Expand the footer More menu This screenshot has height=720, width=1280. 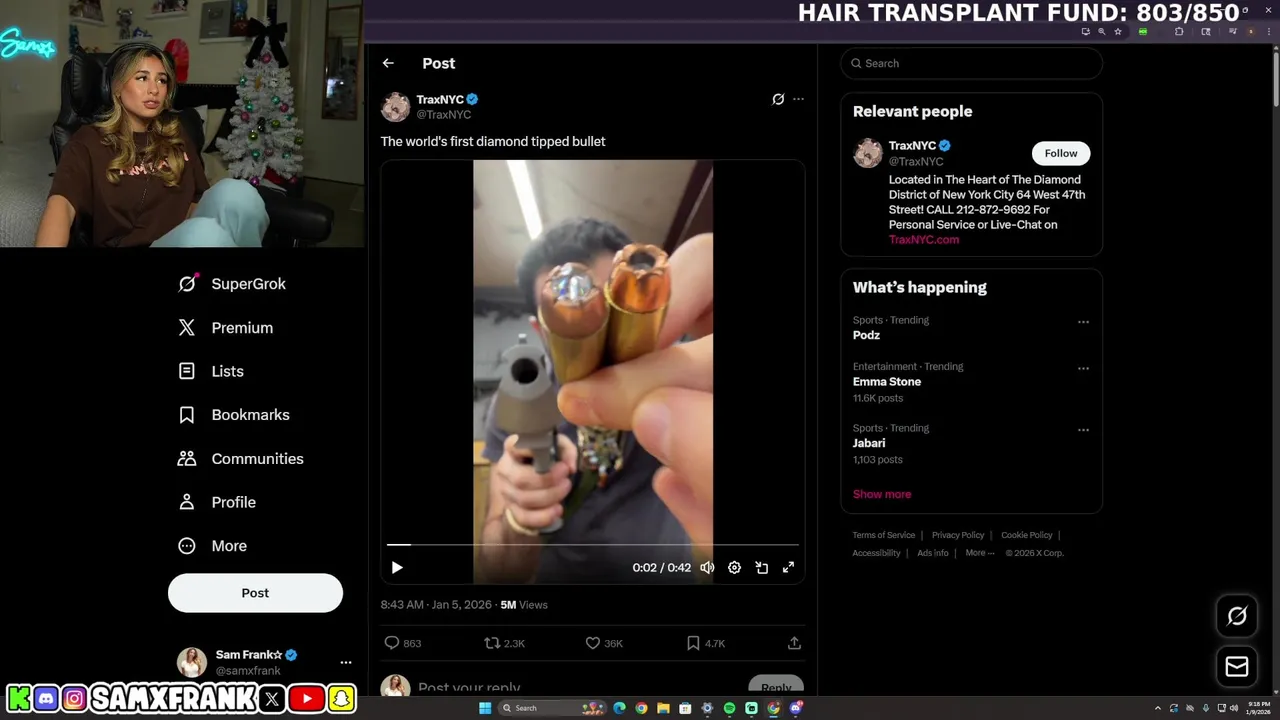coord(980,553)
